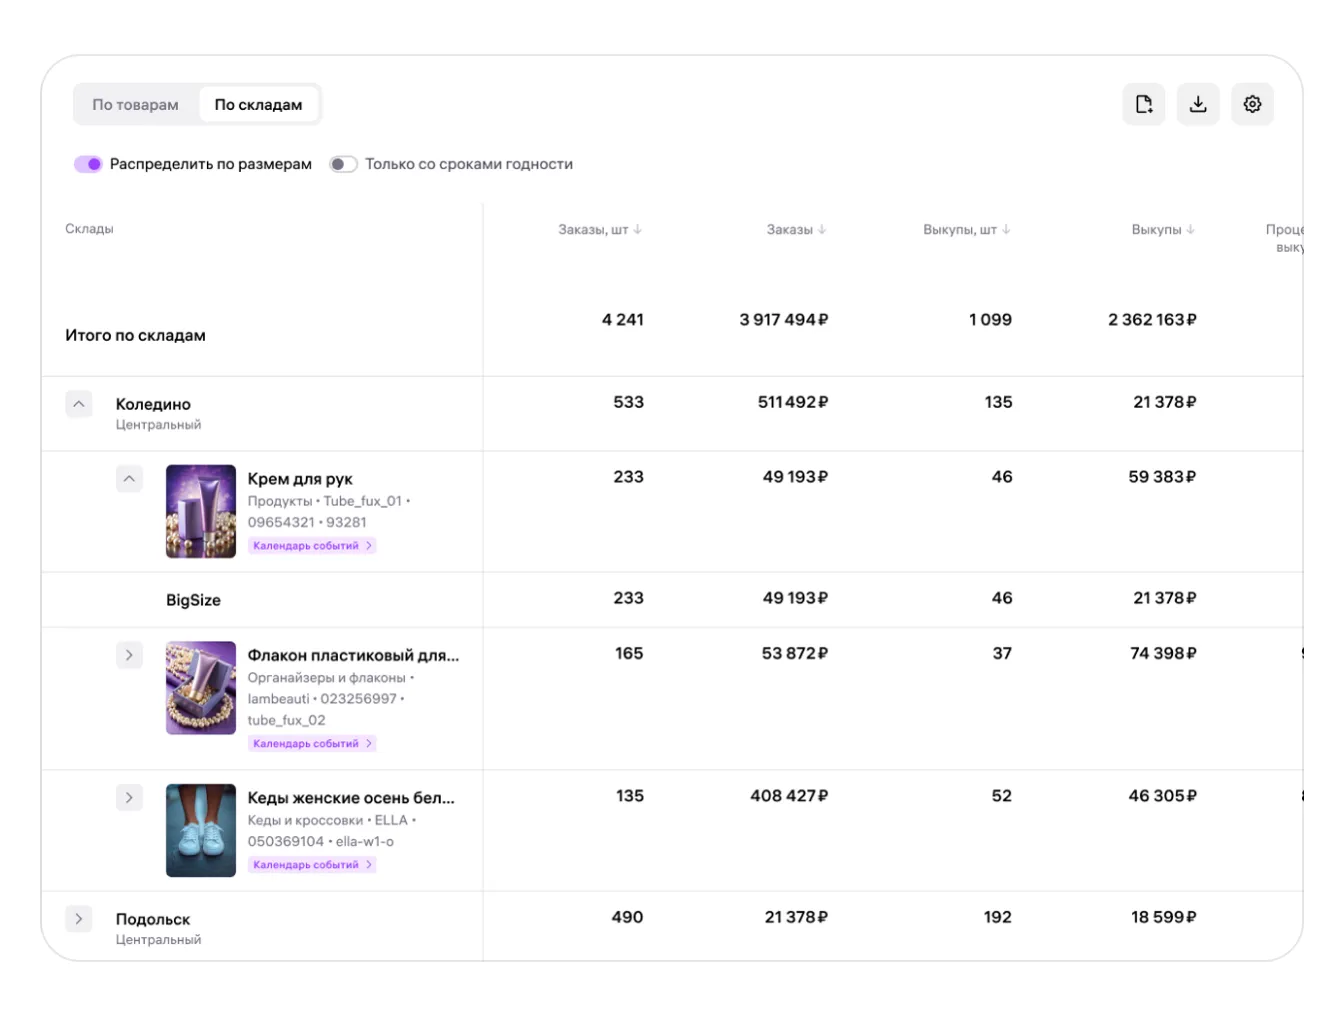Sort by Выкупы amount column arrow
1344x1016 pixels.
click(x=1190, y=230)
